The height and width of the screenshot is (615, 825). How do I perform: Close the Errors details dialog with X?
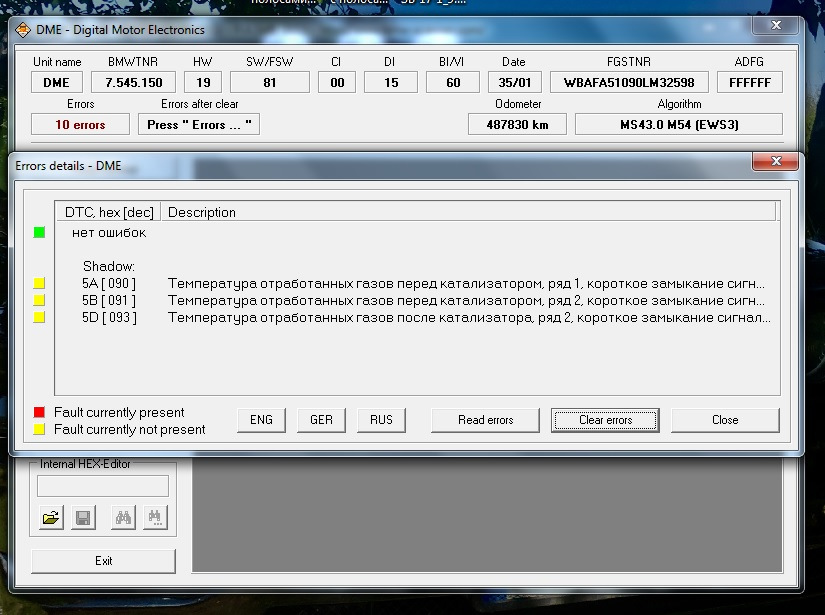coord(776,162)
